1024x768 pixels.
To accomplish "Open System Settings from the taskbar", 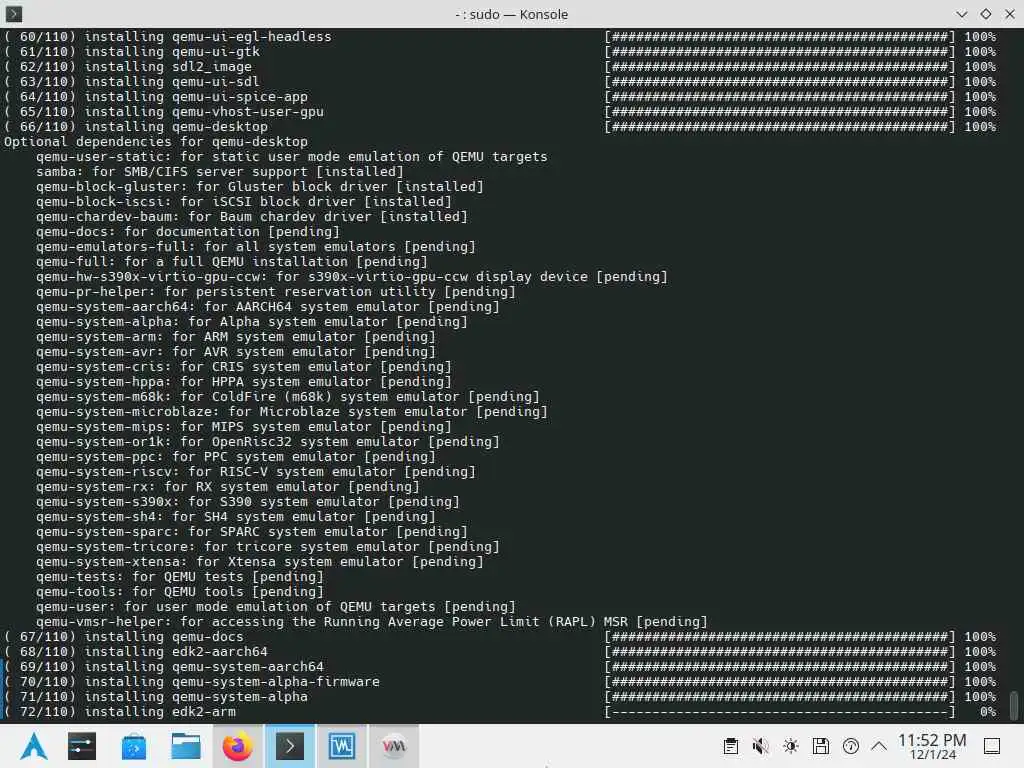I will pyautogui.click(x=82, y=746).
